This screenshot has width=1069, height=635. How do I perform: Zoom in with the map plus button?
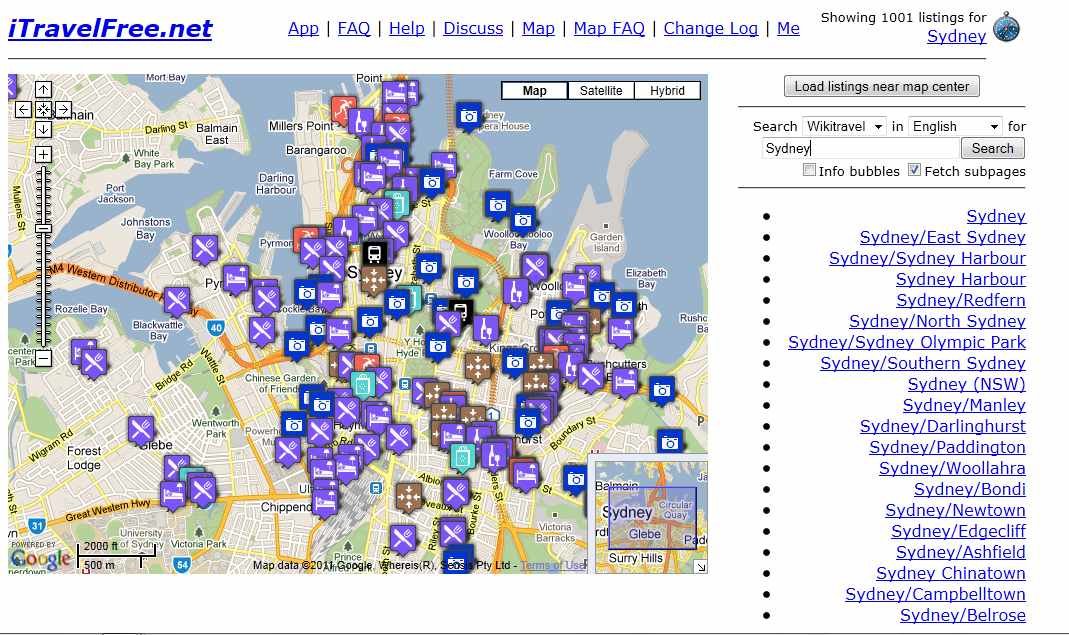[x=43, y=155]
